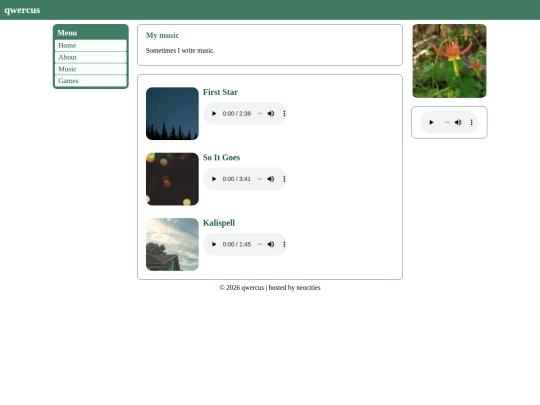Play the First Star track
This screenshot has width=540, height=405.
tap(214, 113)
